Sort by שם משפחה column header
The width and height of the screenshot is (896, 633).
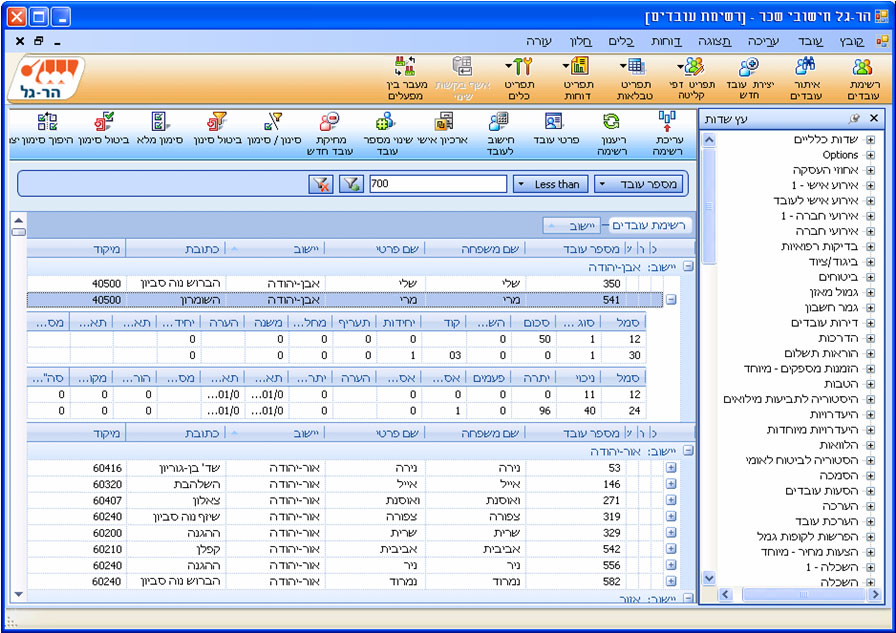click(x=475, y=249)
